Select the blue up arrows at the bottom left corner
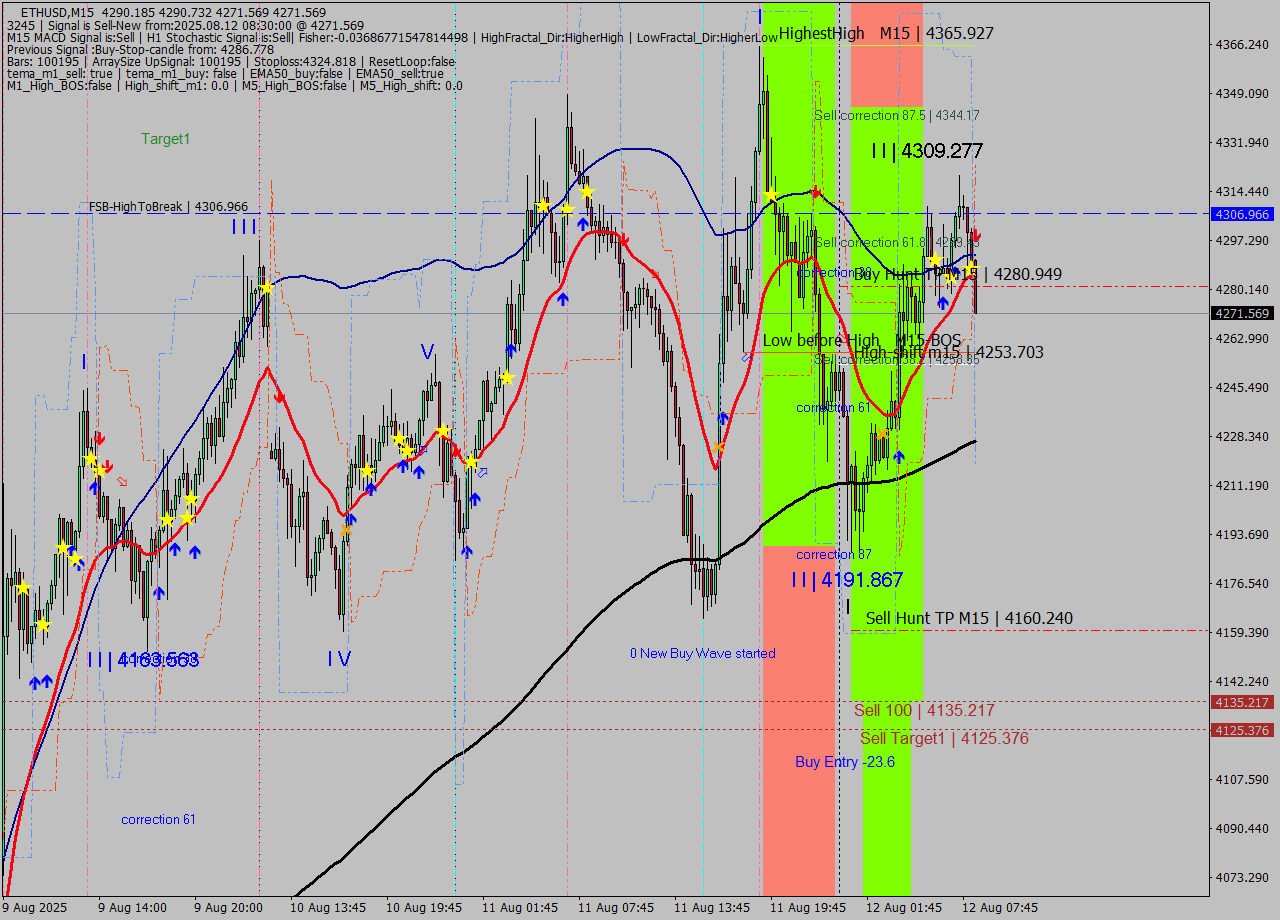The image size is (1280, 920). [40, 682]
